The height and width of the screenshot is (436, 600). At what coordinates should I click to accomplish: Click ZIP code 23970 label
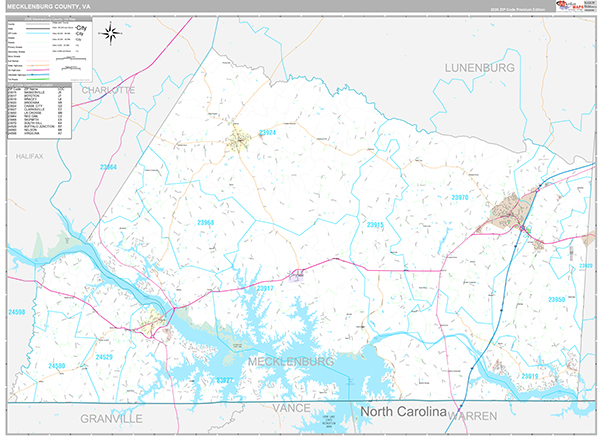(x=459, y=198)
